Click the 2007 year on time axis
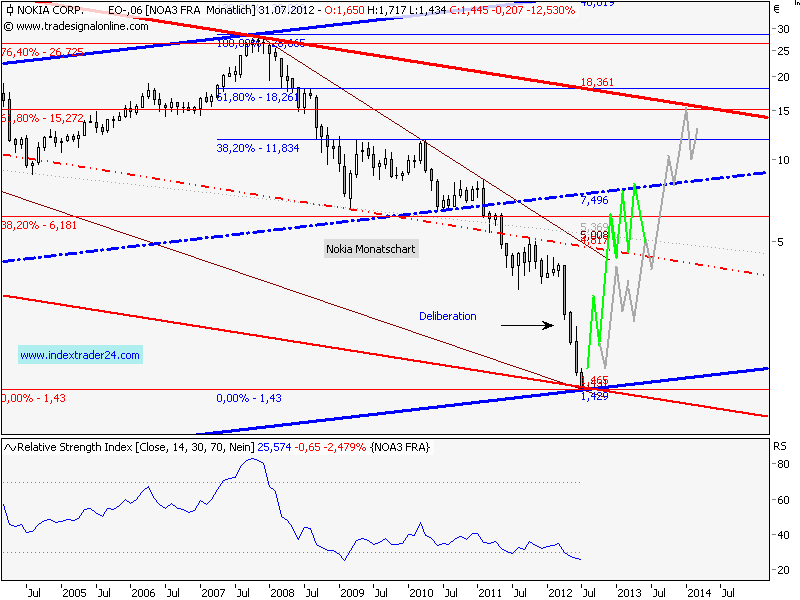 (x=213, y=593)
